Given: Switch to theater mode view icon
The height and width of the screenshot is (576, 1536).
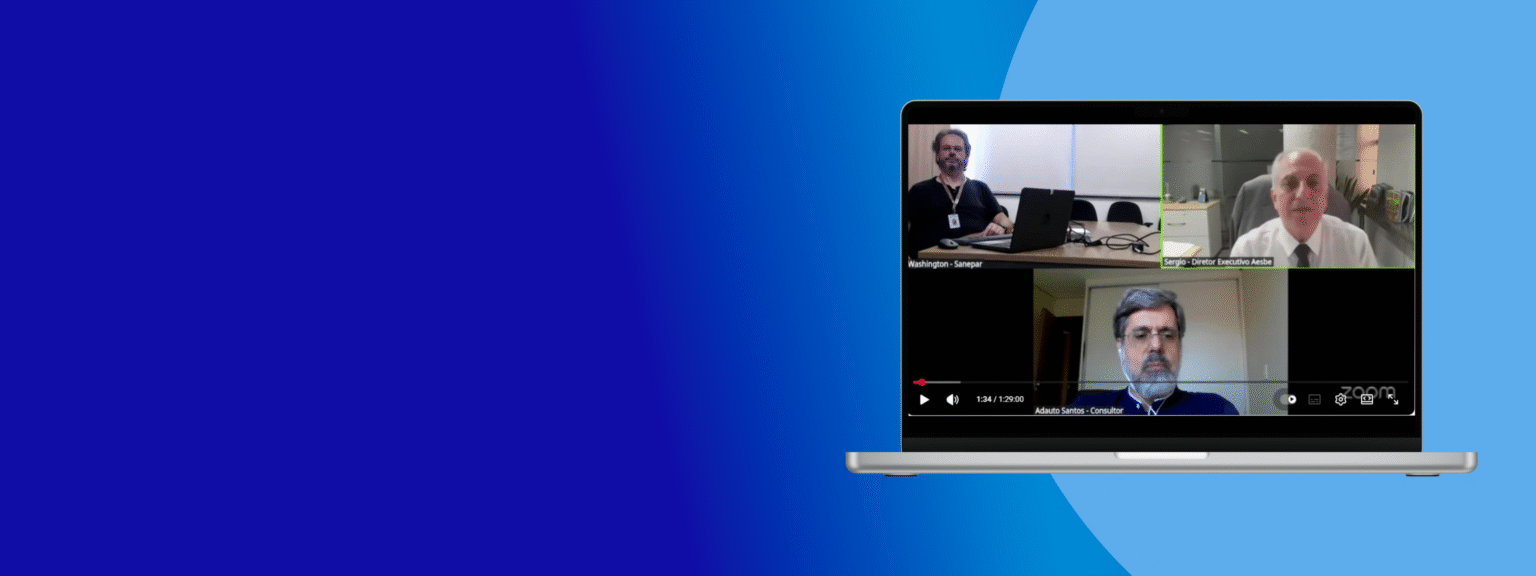Looking at the screenshot, I should click(x=1366, y=399).
